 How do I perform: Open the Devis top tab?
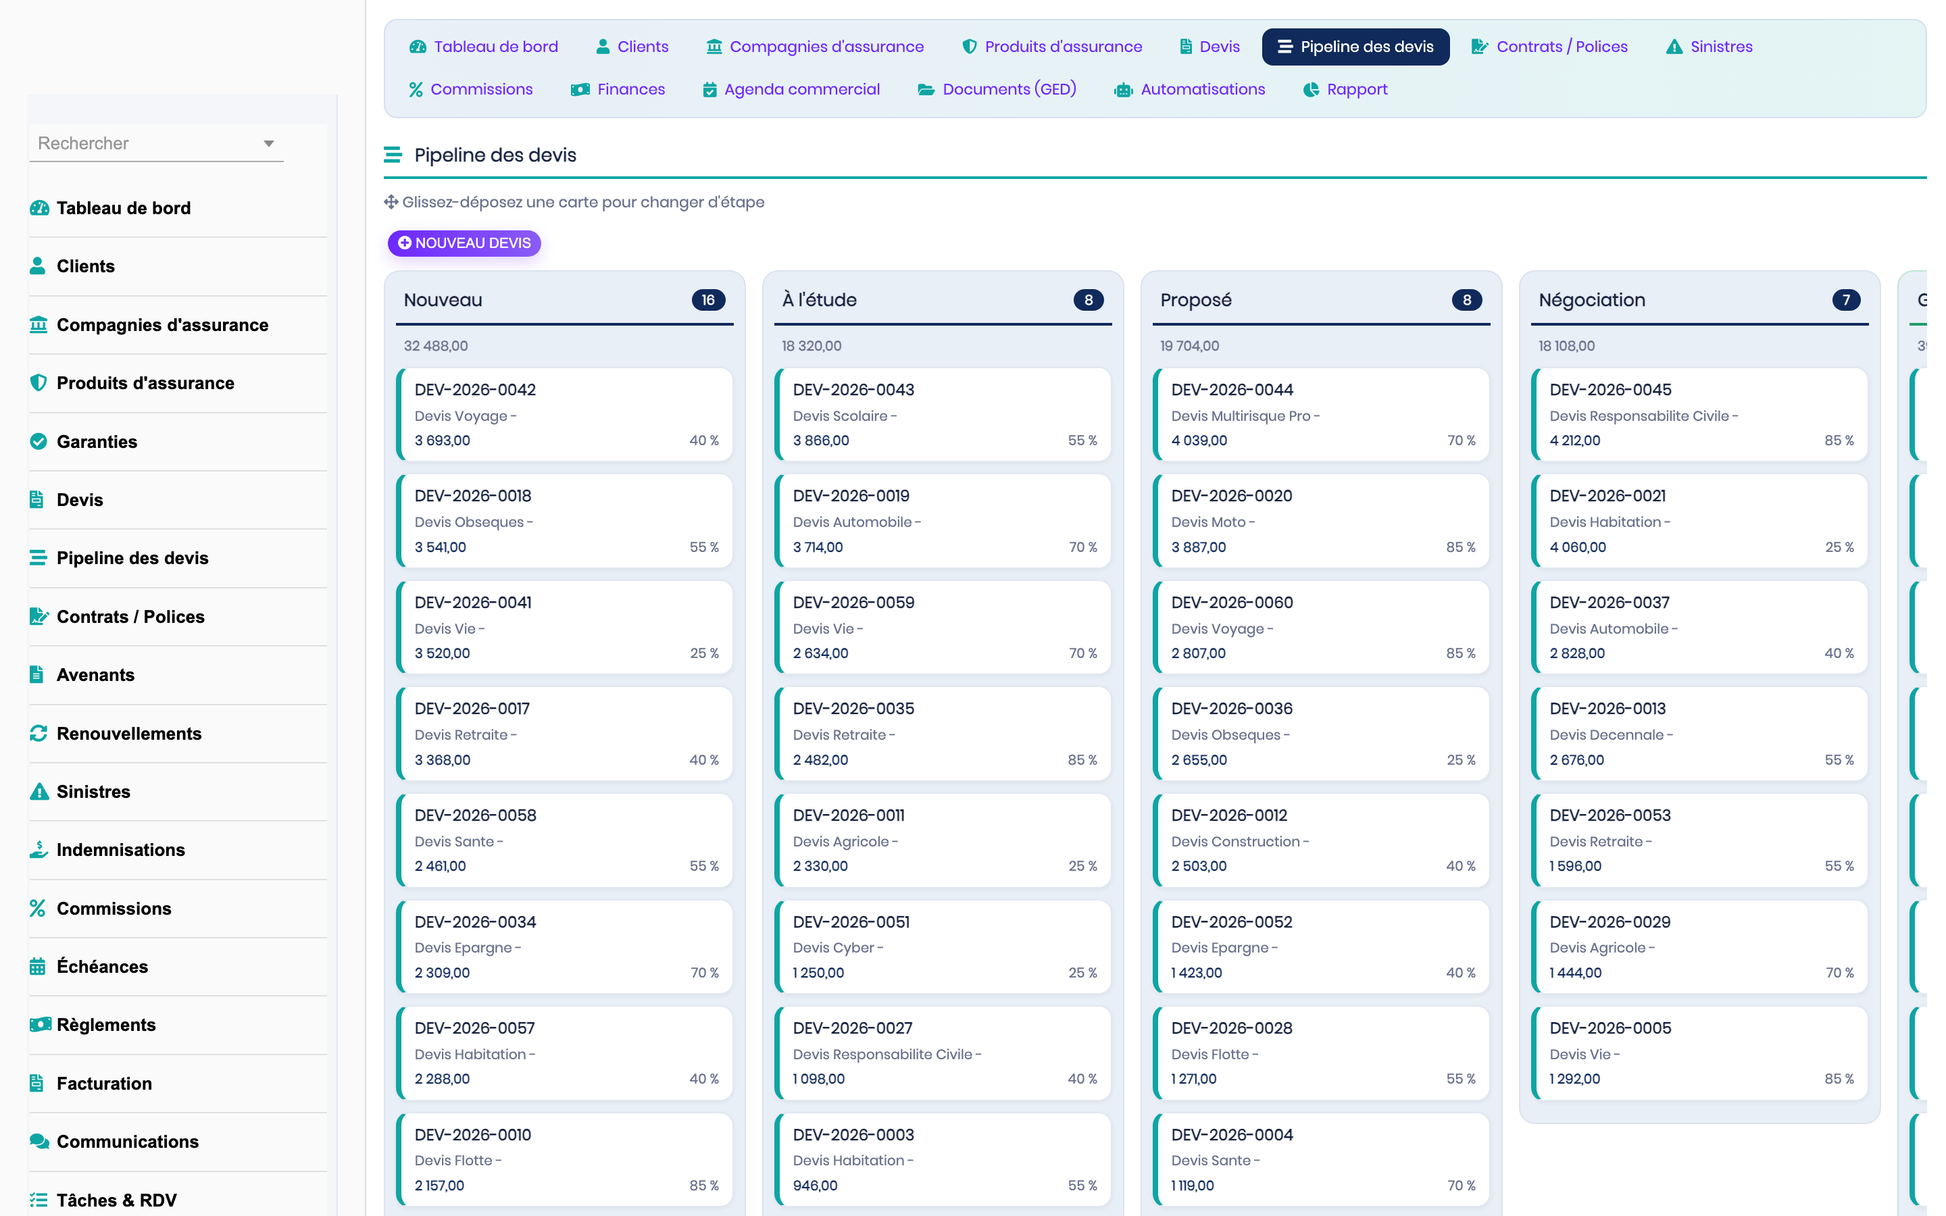[x=1209, y=46]
